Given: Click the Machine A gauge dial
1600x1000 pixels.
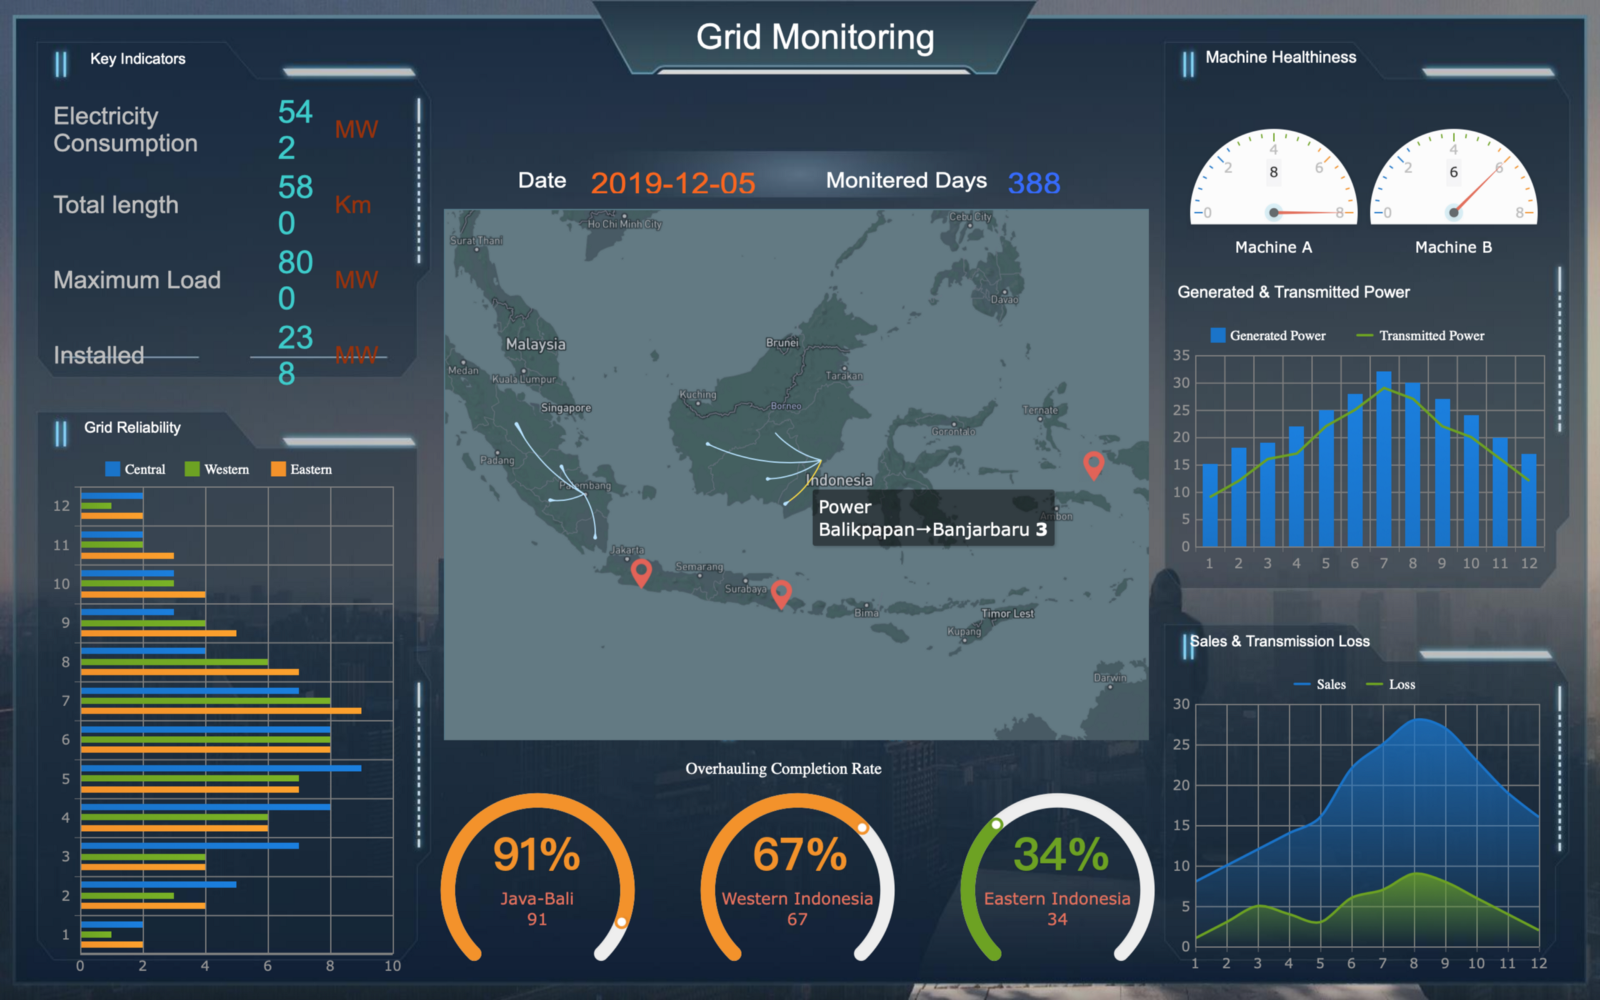Looking at the screenshot, I should [x=1273, y=177].
